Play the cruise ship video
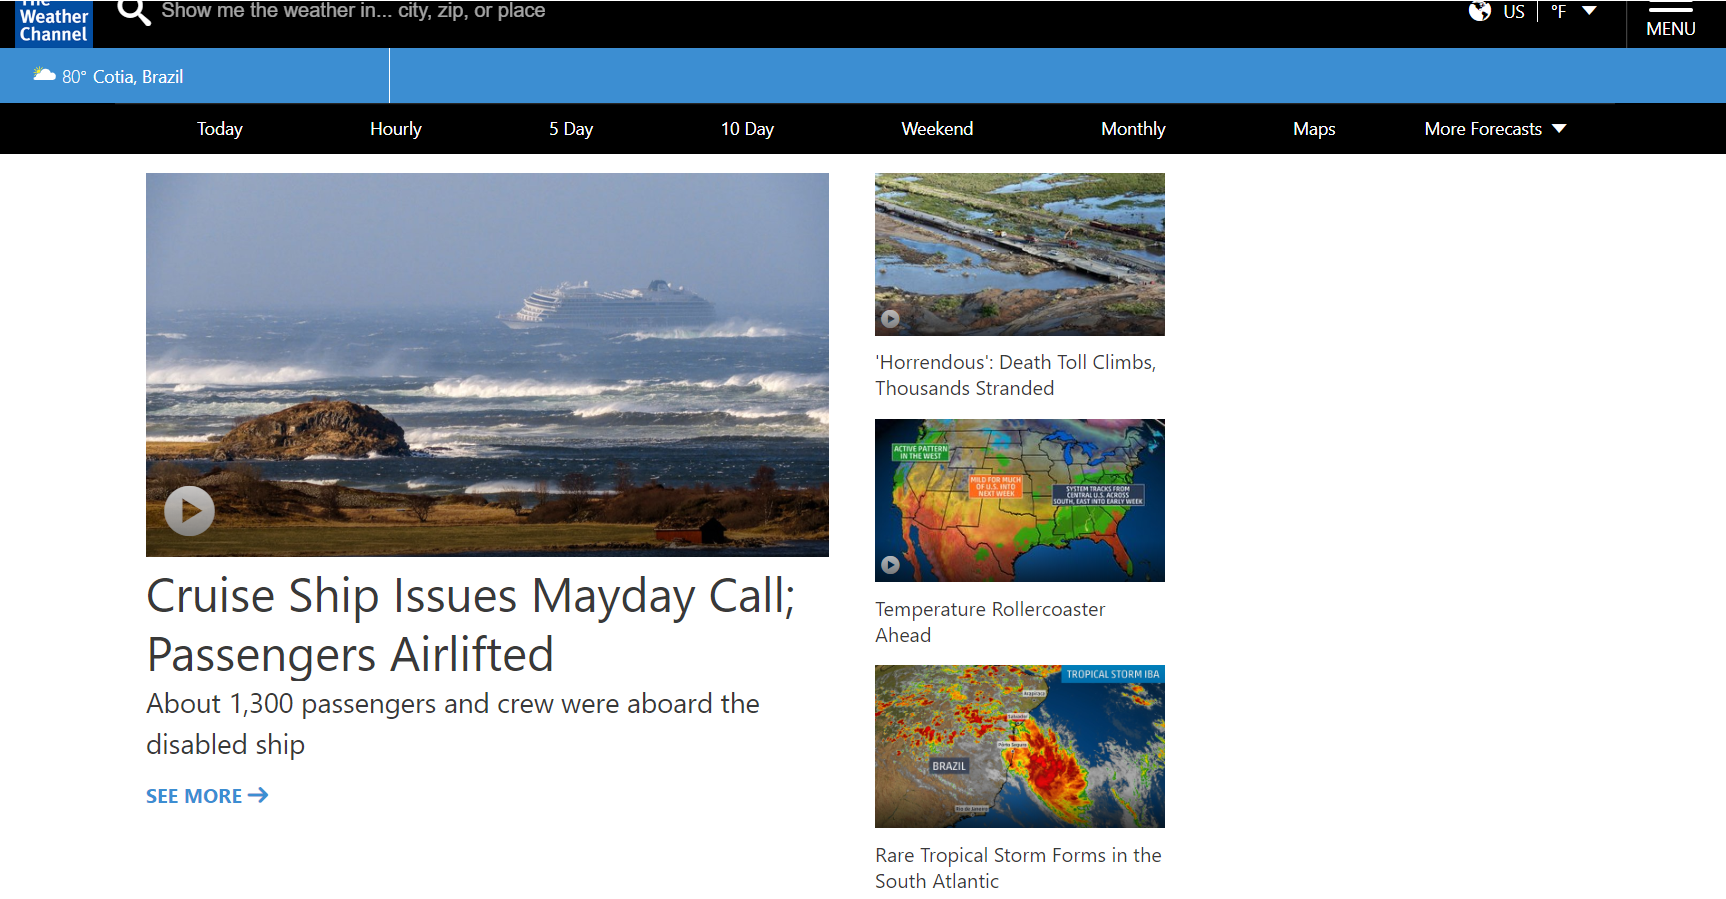The width and height of the screenshot is (1726, 899). [x=189, y=511]
